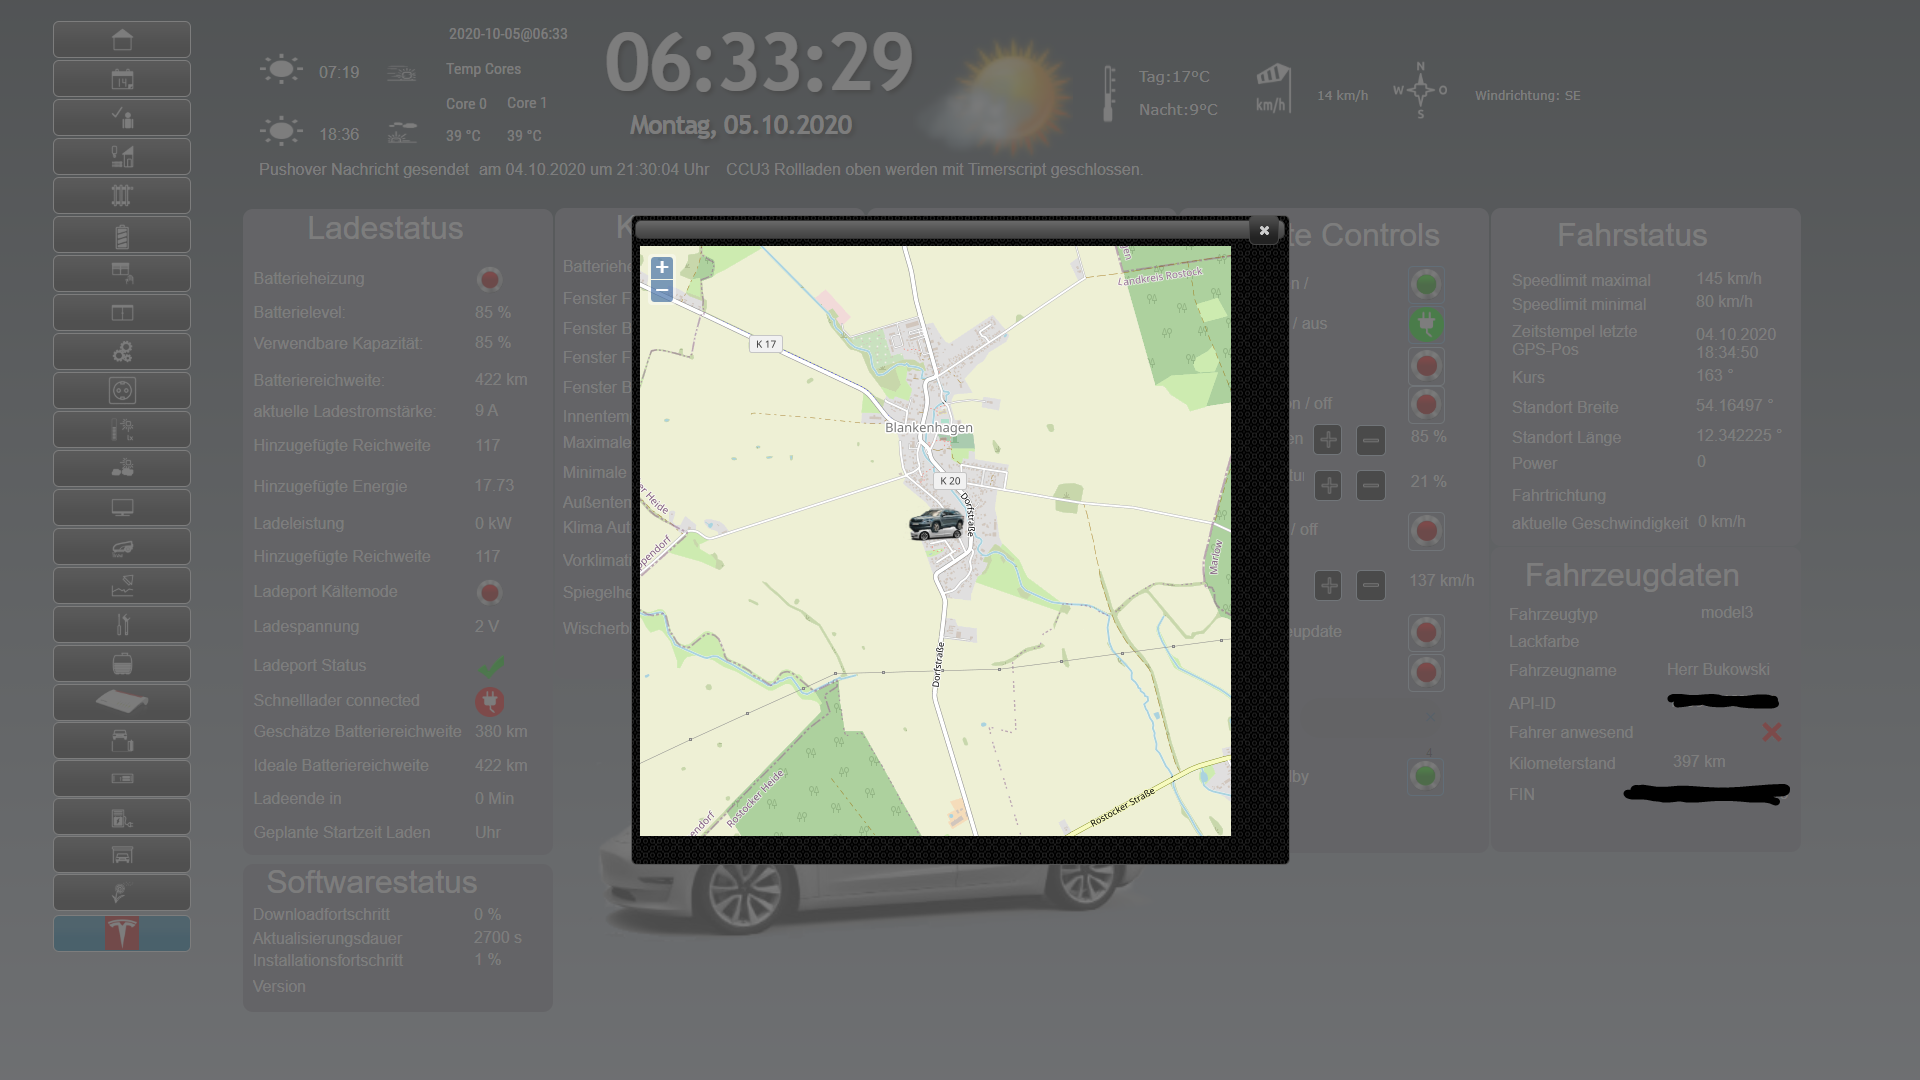Click the thermometer temperature icon
Viewport: 1920px width, 1080px height.
pos(1108,94)
